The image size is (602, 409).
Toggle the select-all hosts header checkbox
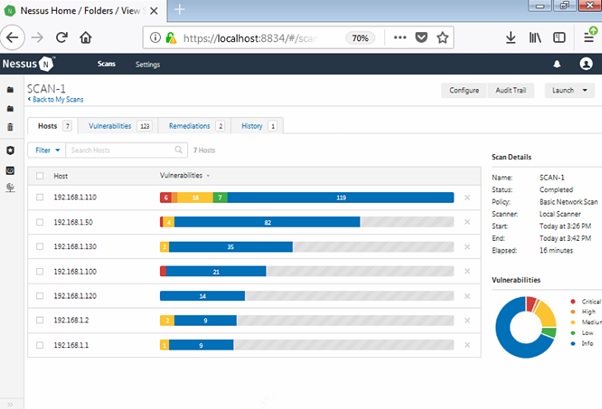pyautogui.click(x=40, y=175)
